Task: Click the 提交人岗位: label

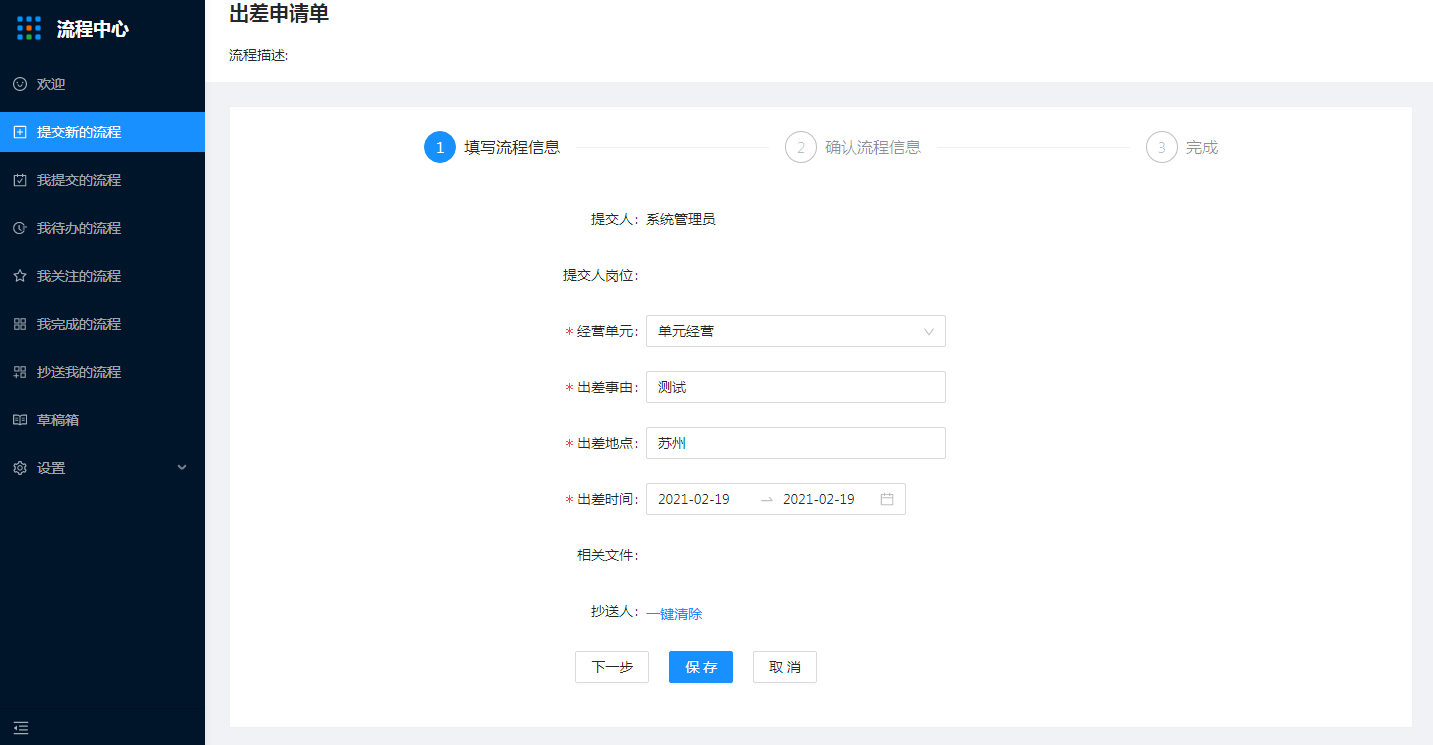Action: pyautogui.click(x=601, y=275)
